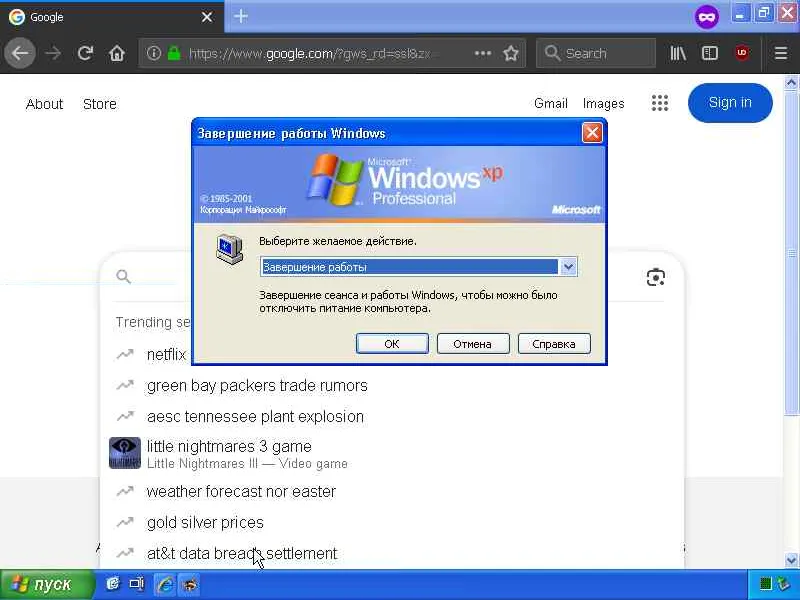This screenshot has width=800, height=600.
Task: Reload the page with refresh icon
Action: pyautogui.click(x=85, y=53)
